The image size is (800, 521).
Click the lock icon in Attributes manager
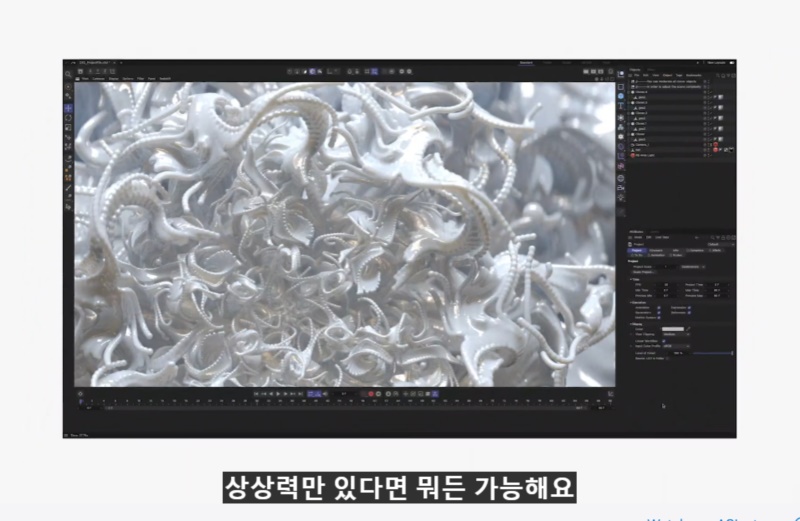(723, 237)
